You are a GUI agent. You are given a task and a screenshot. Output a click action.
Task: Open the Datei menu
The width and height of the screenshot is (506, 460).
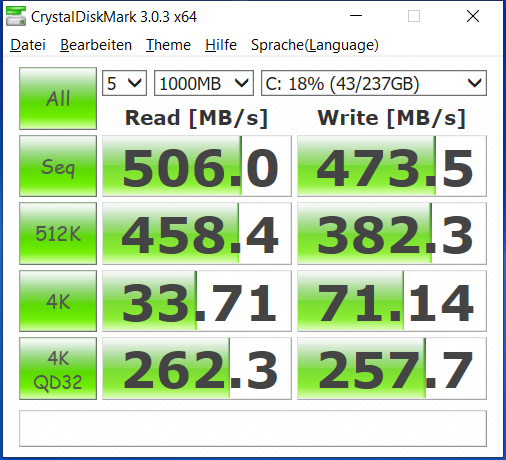(28, 45)
